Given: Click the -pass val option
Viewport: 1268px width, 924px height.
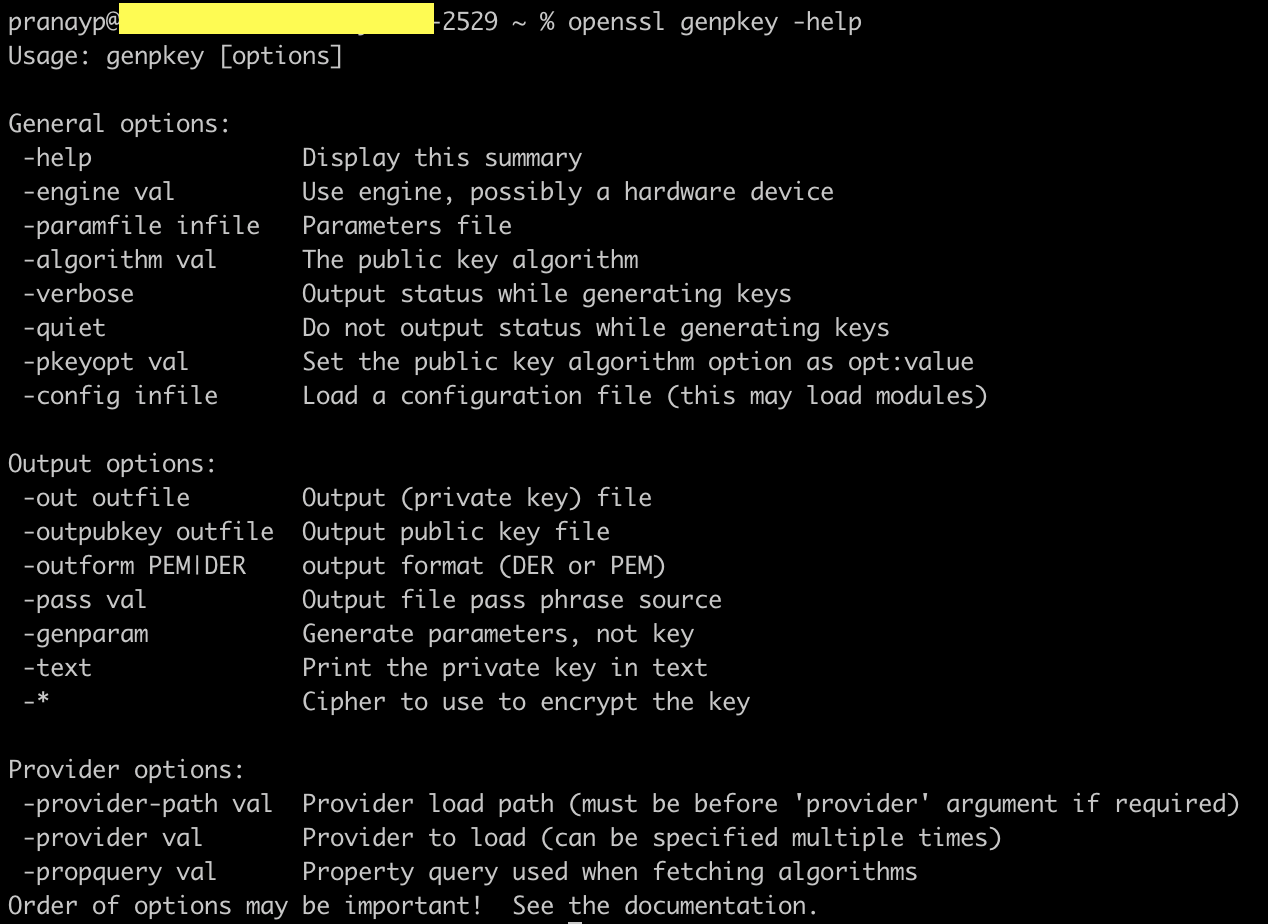Looking at the screenshot, I should click(84, 600).
